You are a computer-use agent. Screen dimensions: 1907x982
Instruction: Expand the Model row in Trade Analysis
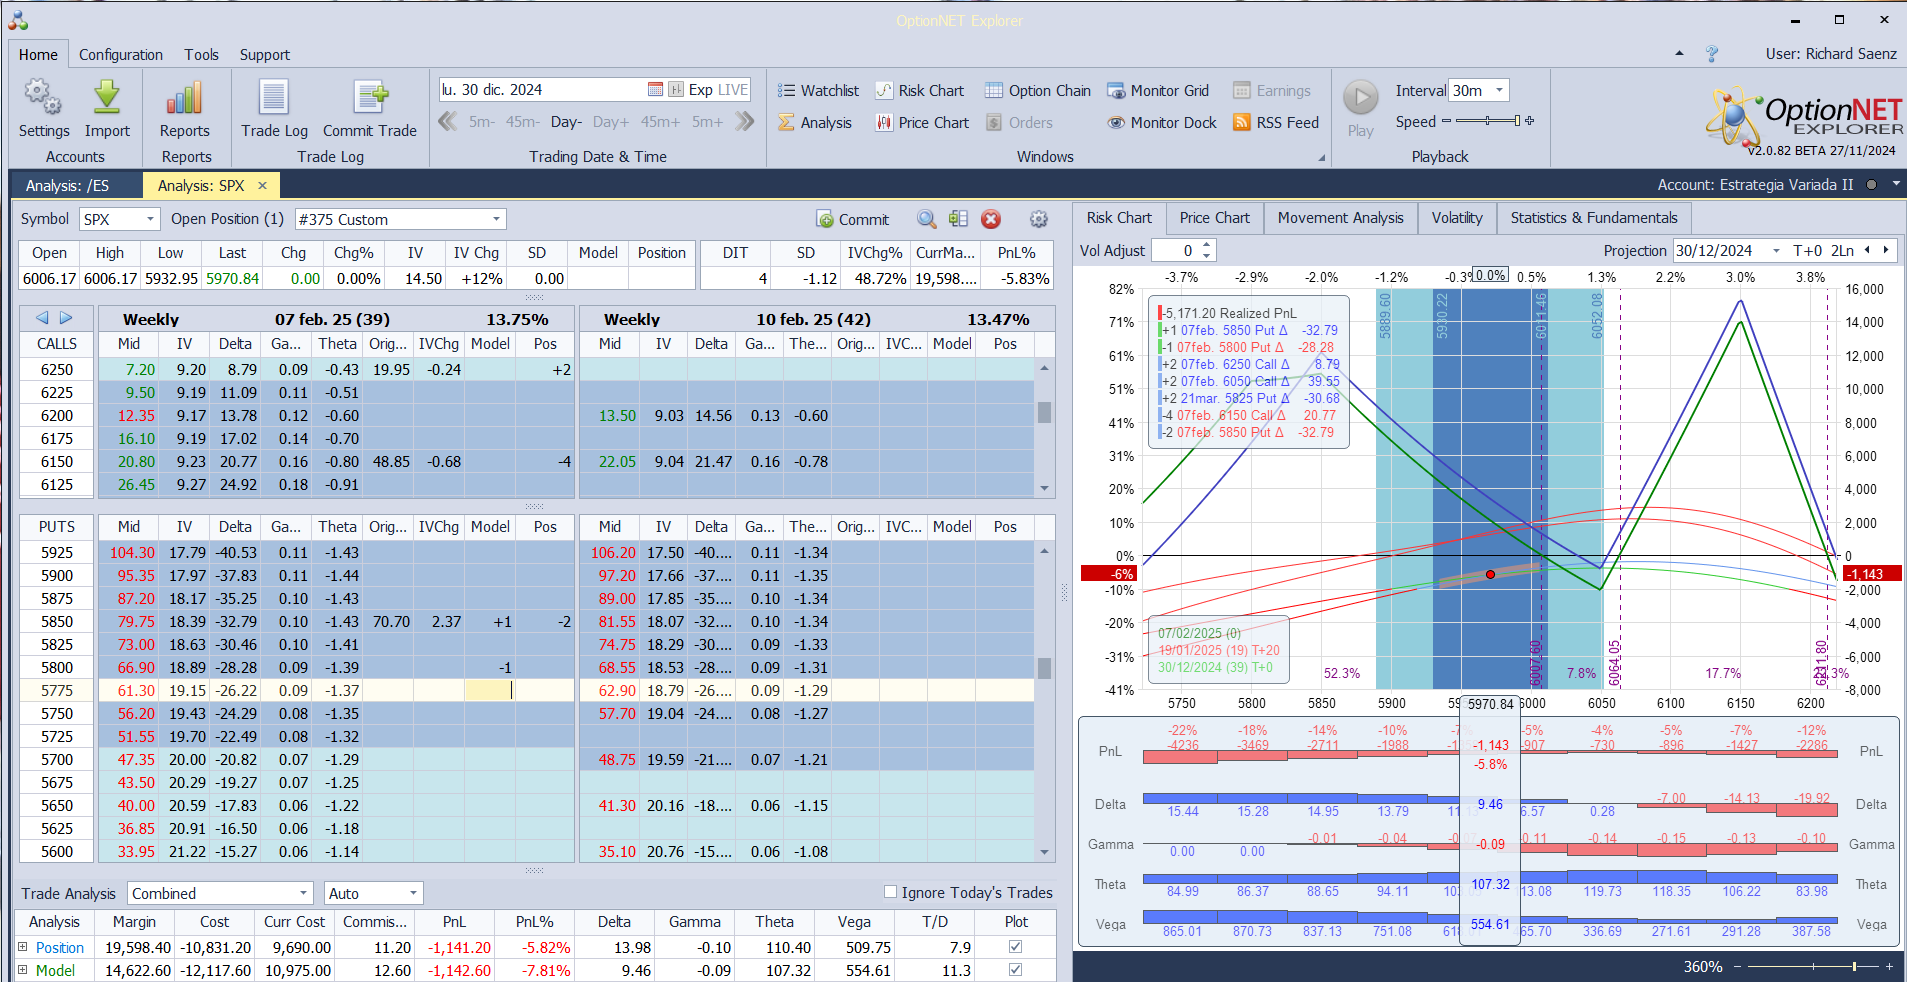[23, 970]
